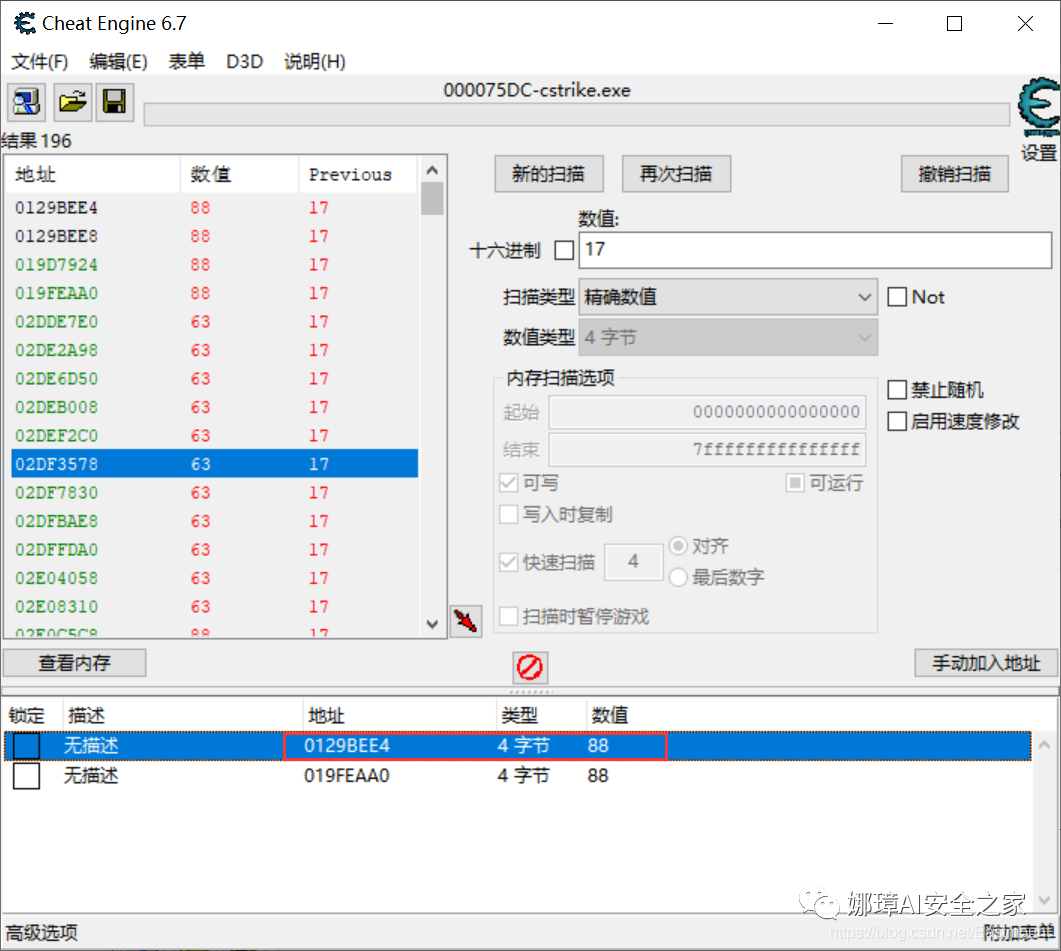
Task: Select result row 02E08310
Action: click(215, 606)
